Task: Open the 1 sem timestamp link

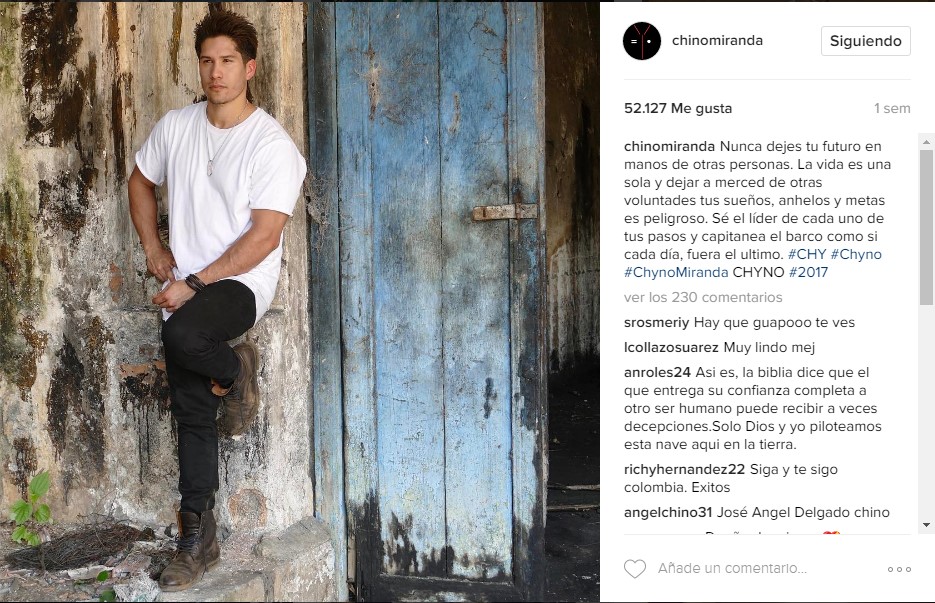Action: click(891, 109)
